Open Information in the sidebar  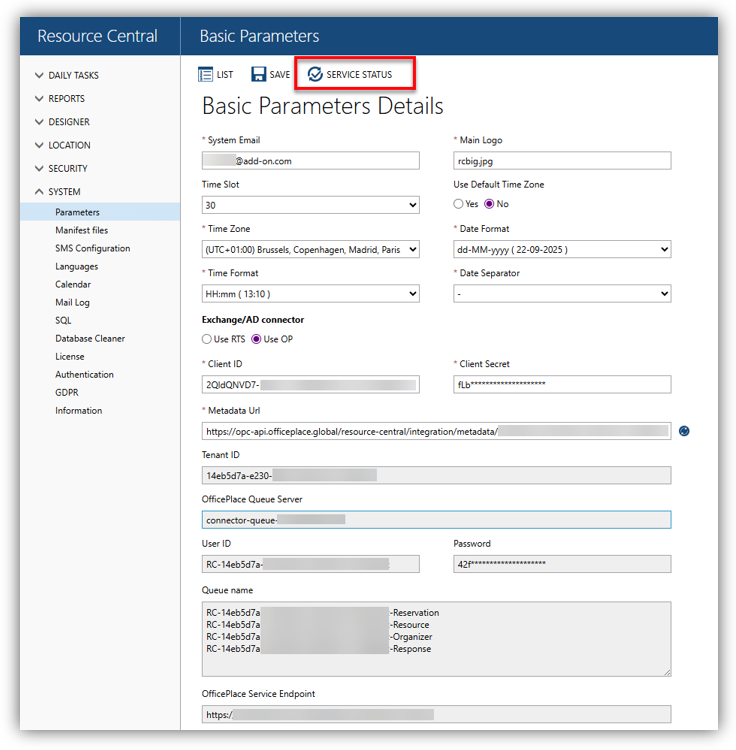78,410
